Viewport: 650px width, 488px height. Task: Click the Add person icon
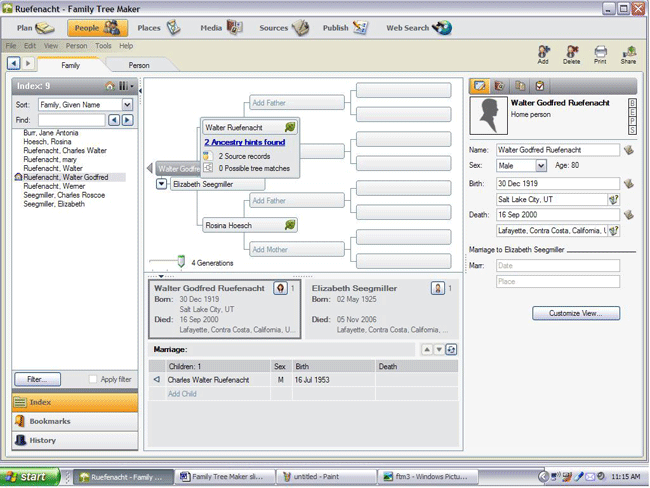543,55
